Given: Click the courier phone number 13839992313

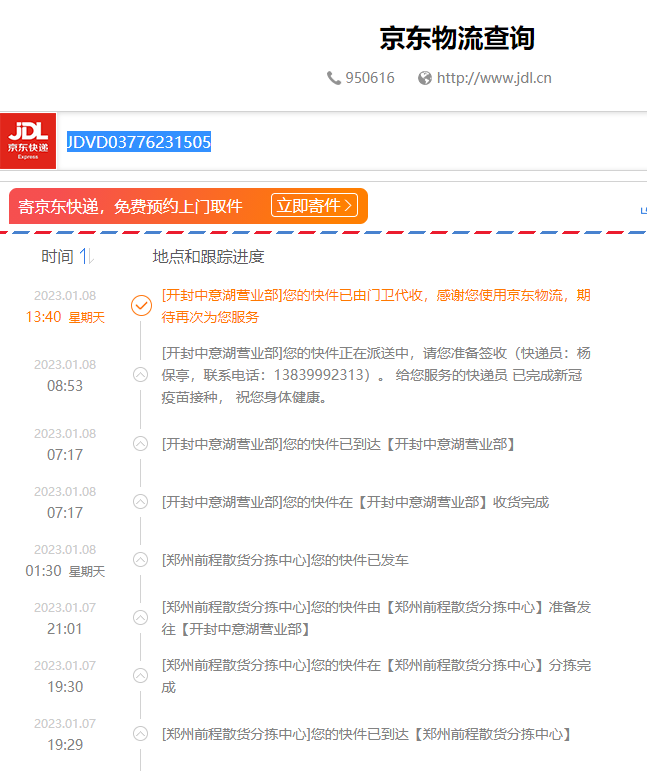Looking at the screenshot, I should tap(319, 375).
